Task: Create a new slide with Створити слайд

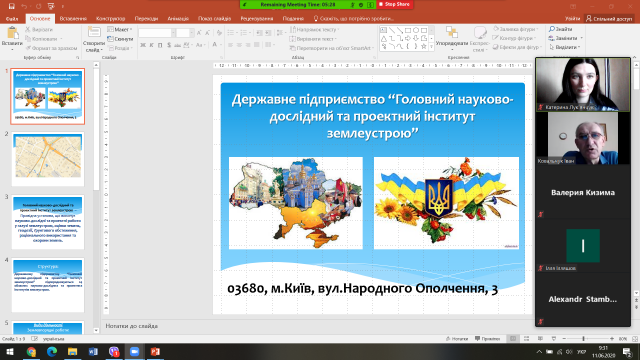Action: [x=94, y=40]
